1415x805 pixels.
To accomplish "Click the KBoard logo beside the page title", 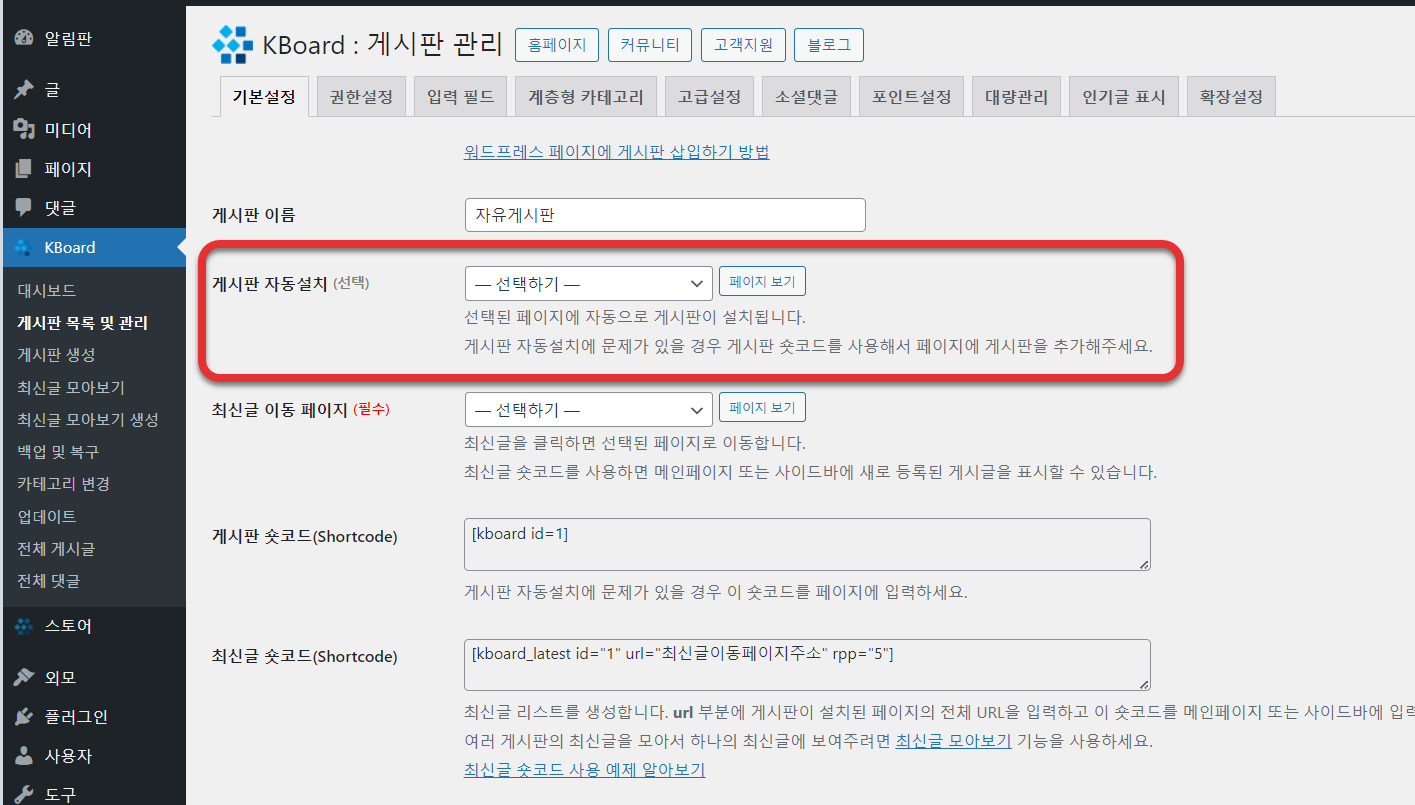I will point(233,44).
